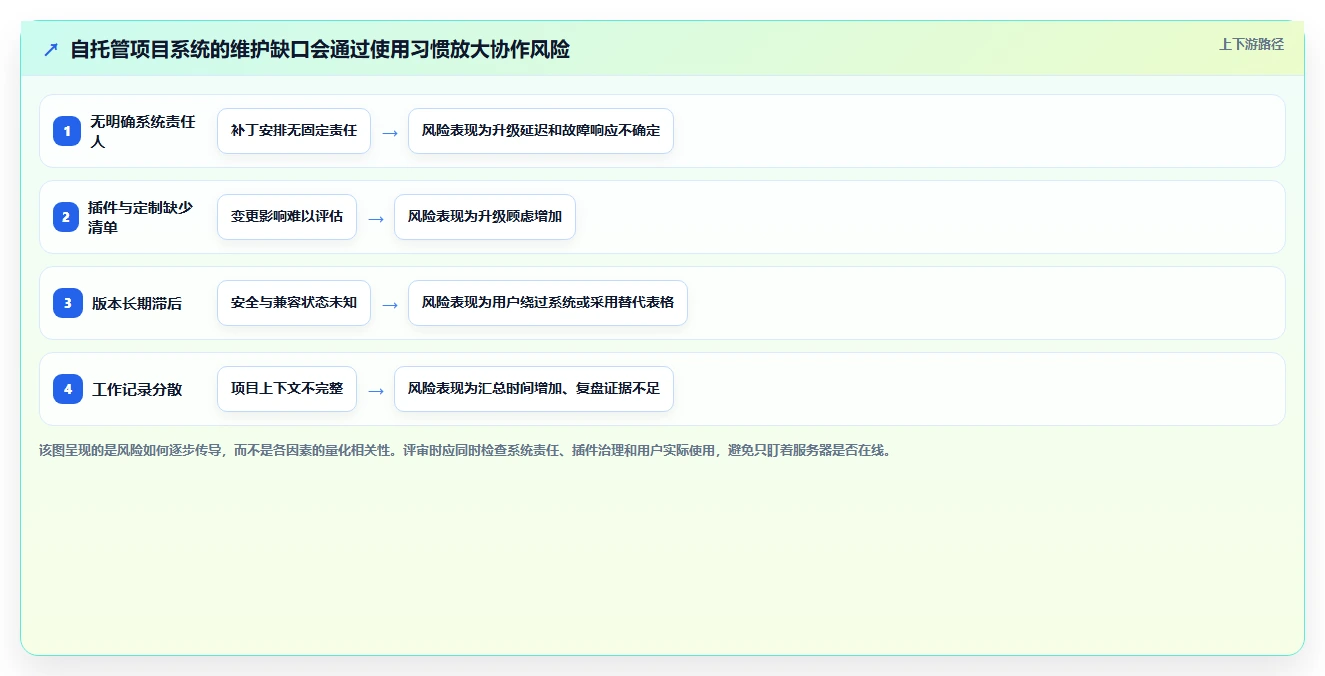Click the 风险表现为用户绕过系统或采用替代表格 box

tap(548, 303)
